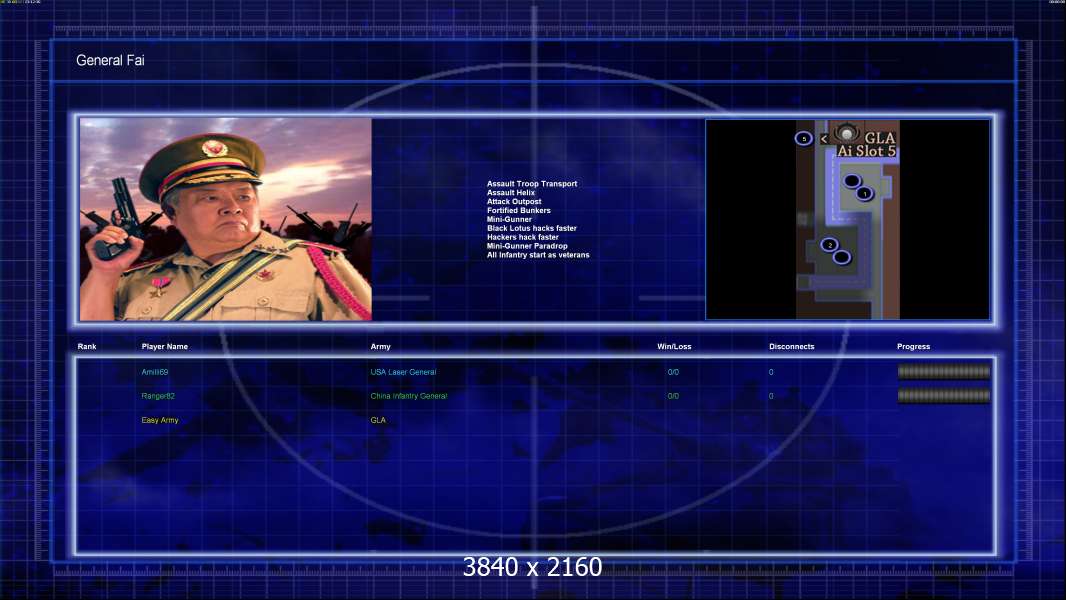This screenshot has height=600, width=1066.
Task: Select player Ranger82 in the list
Action: coord(158,396)
